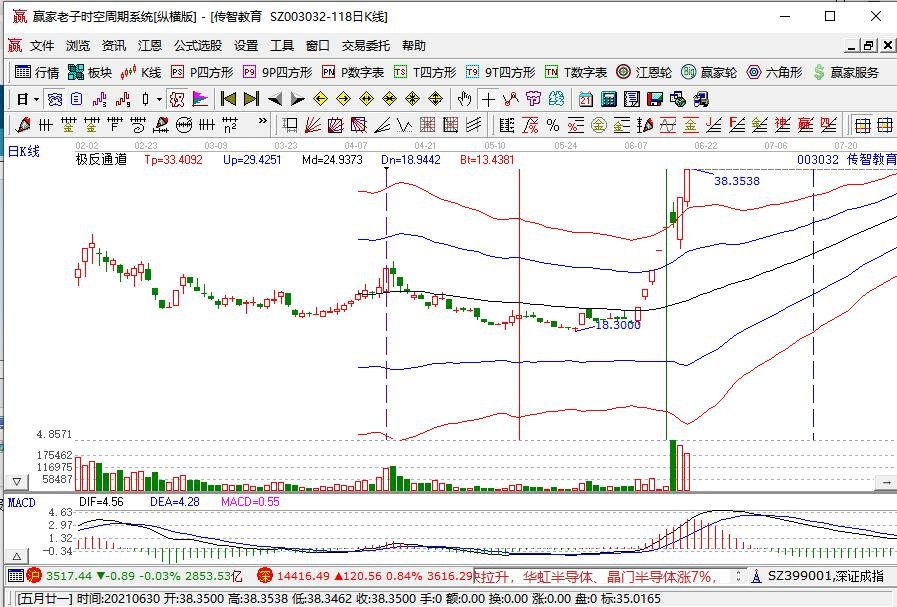Click the pink flag icon

pos(200,100)
